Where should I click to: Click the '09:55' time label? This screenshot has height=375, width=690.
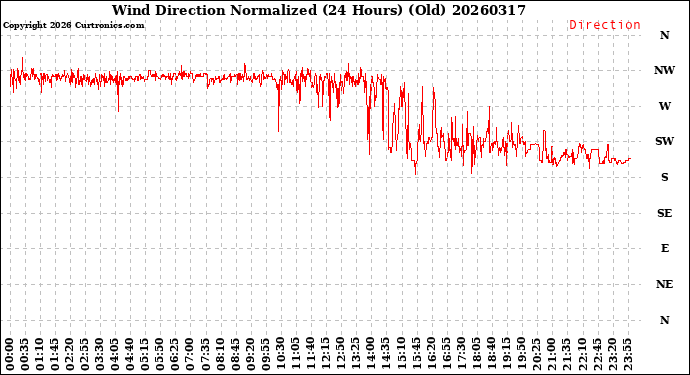coord(265,354)
